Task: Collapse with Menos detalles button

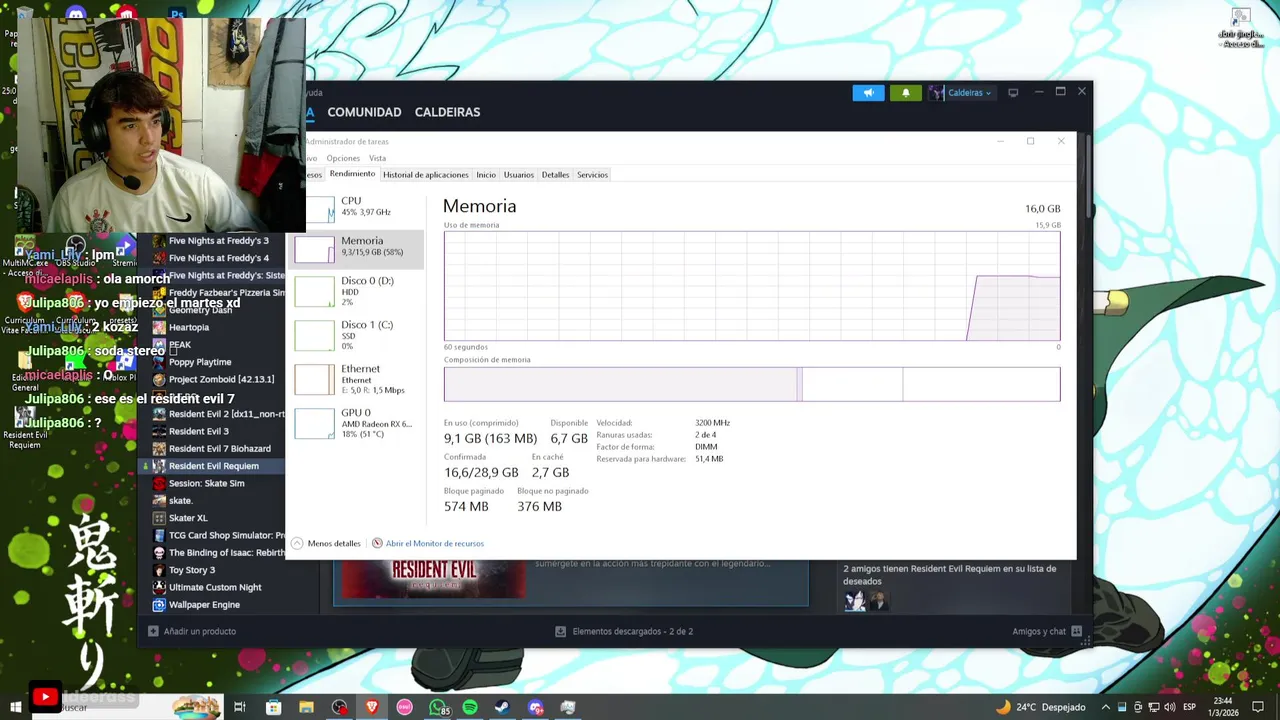Action: [x=326, y=543]
